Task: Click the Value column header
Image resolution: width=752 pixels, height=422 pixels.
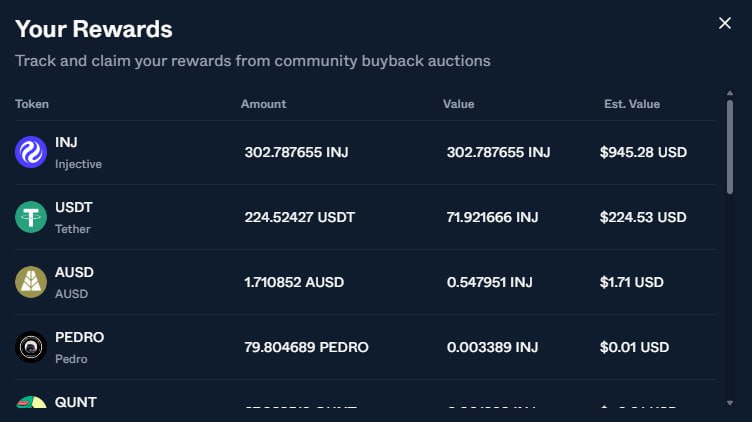Action: (459, 104)
